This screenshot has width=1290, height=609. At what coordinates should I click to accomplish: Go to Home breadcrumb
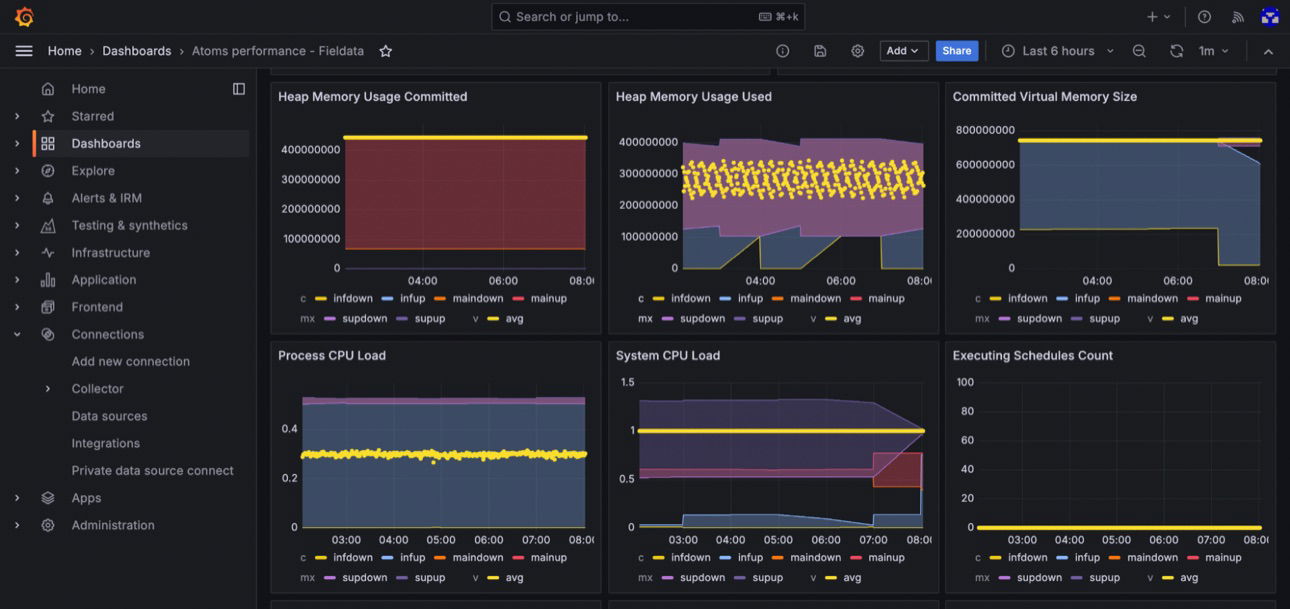[65, 51]
